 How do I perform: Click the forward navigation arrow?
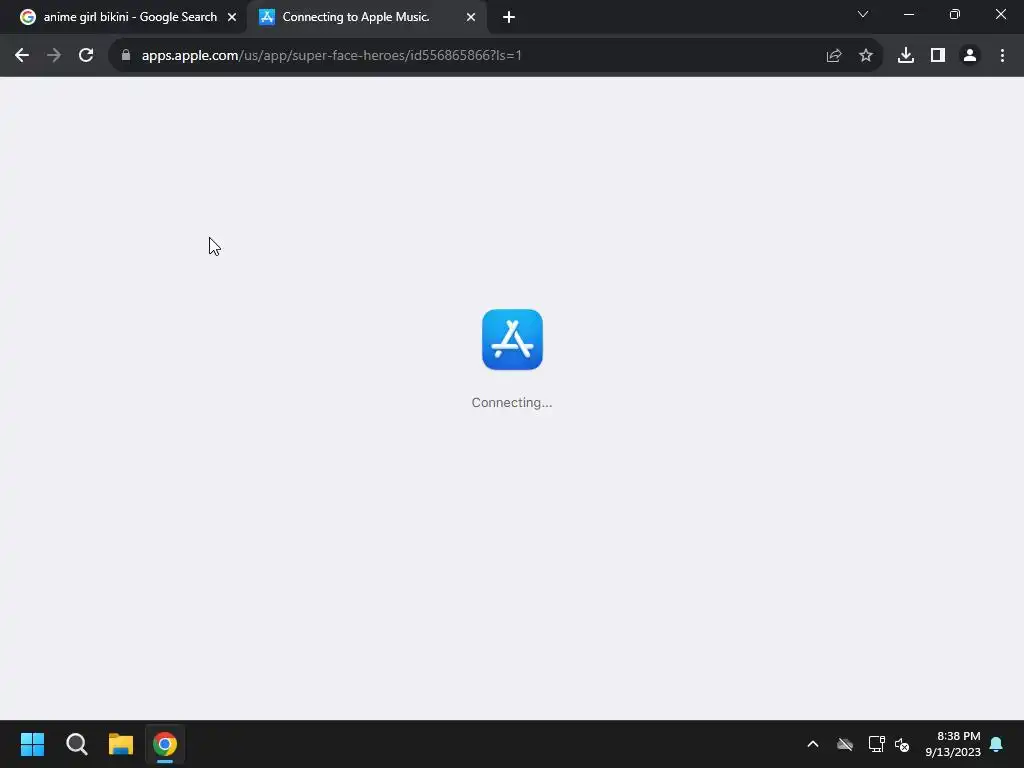click(x=54, y=56)
